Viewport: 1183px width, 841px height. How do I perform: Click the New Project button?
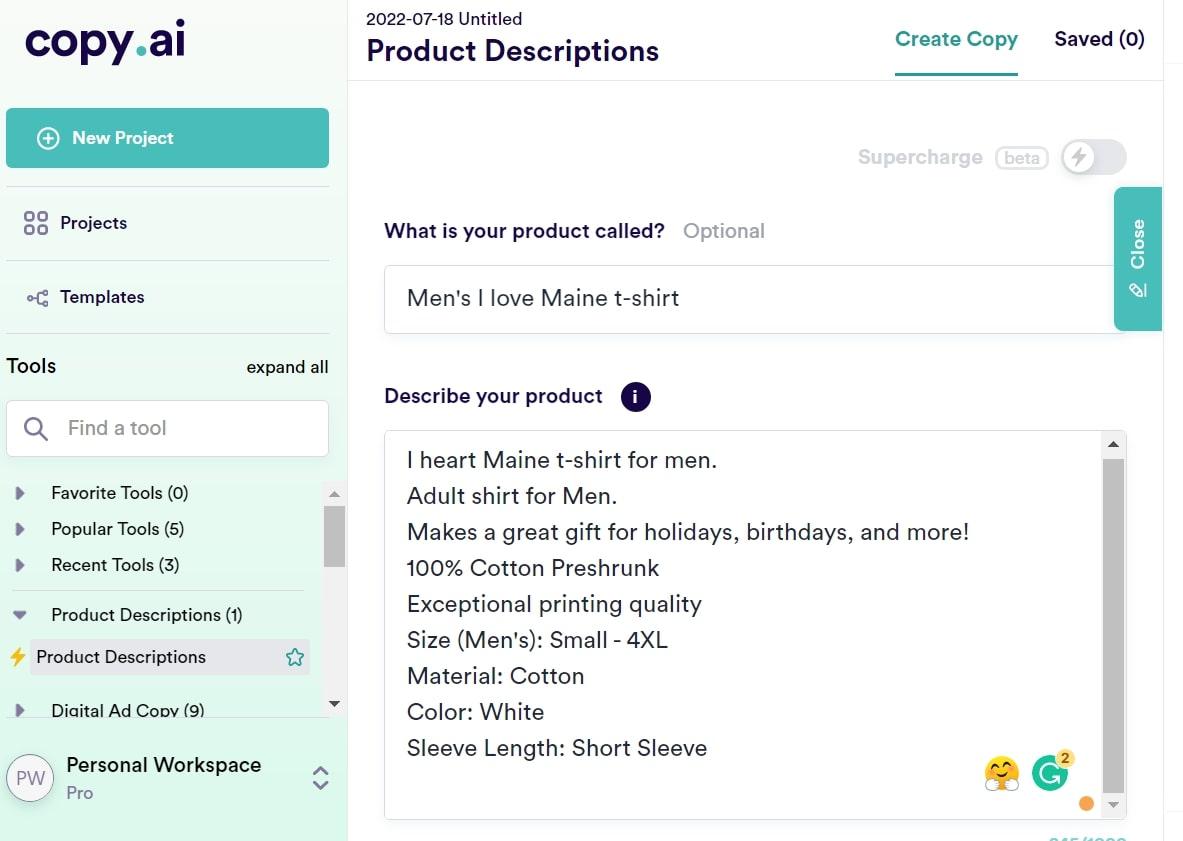(167, 138)
